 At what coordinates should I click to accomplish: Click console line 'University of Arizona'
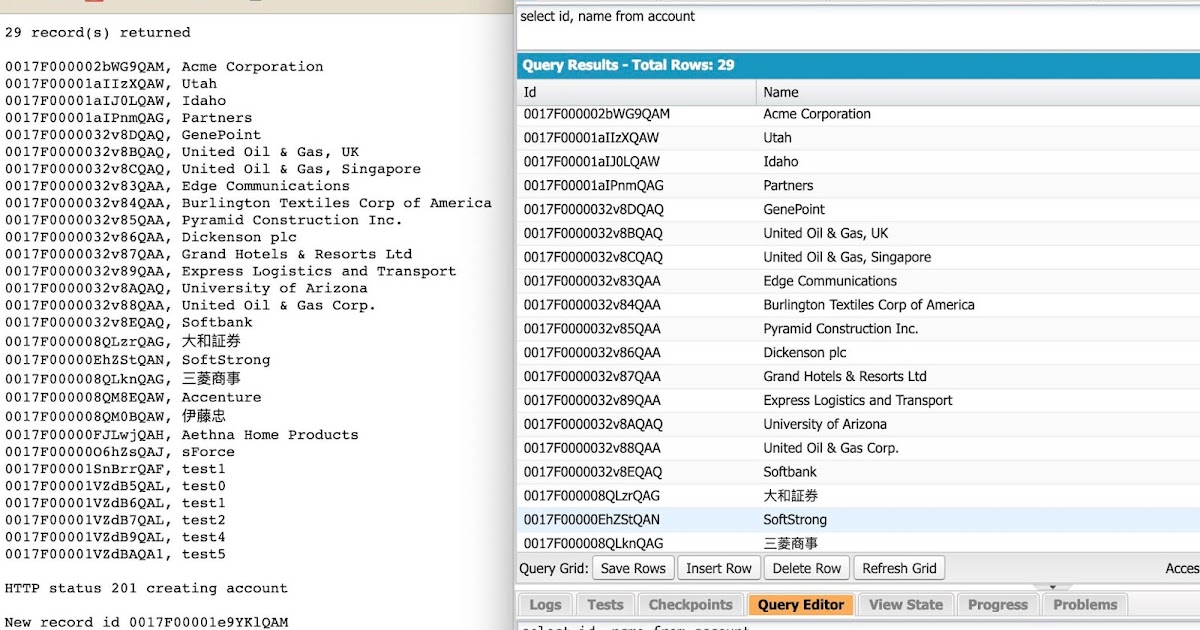point(186,288)
